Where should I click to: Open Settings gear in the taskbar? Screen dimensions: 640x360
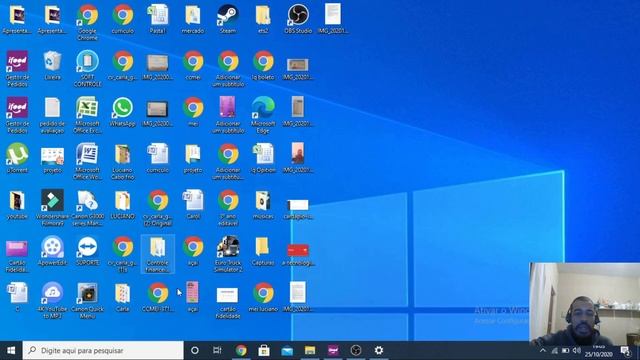pyautogui.click(x=379, y=350)
